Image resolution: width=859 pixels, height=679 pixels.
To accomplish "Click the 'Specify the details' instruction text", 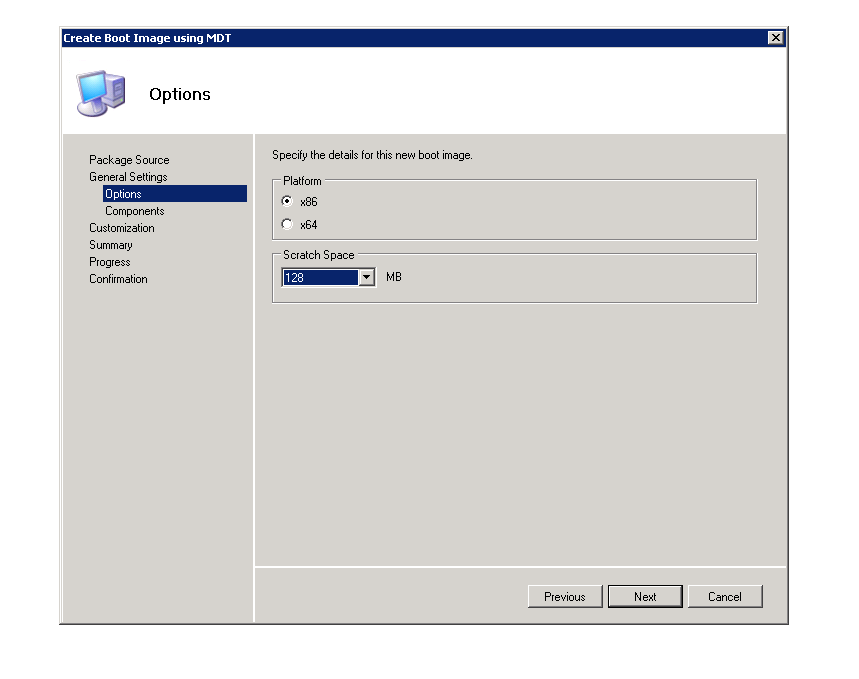I will [x=372, y=155].
